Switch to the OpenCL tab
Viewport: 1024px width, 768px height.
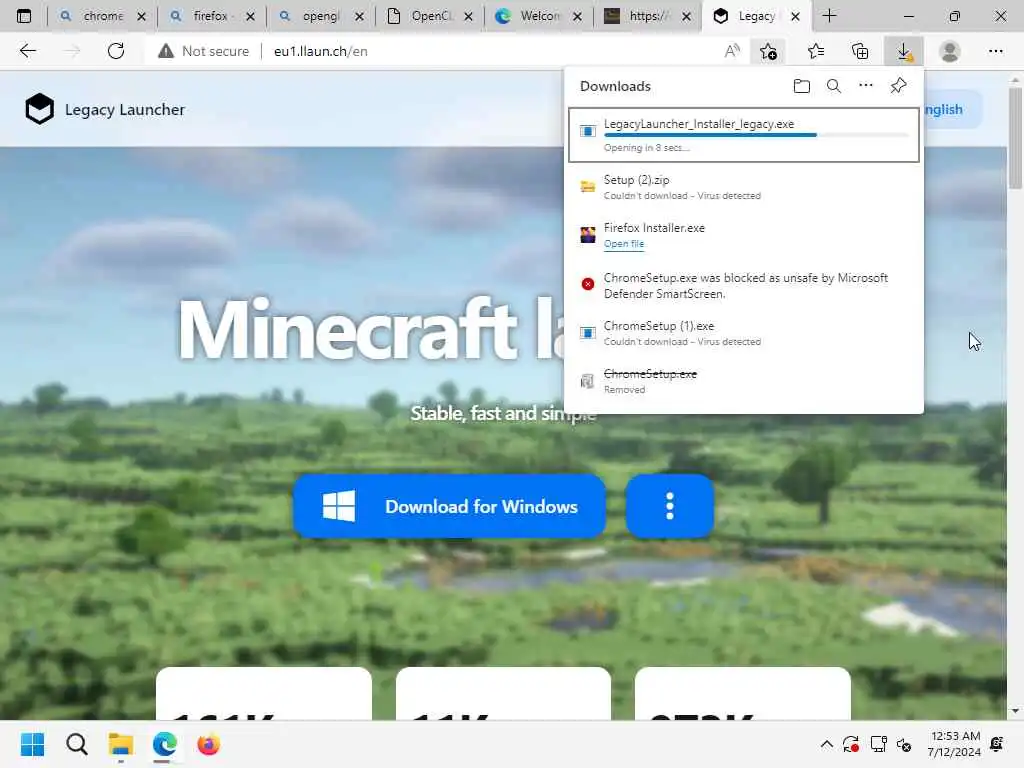[x=428, y=16]
